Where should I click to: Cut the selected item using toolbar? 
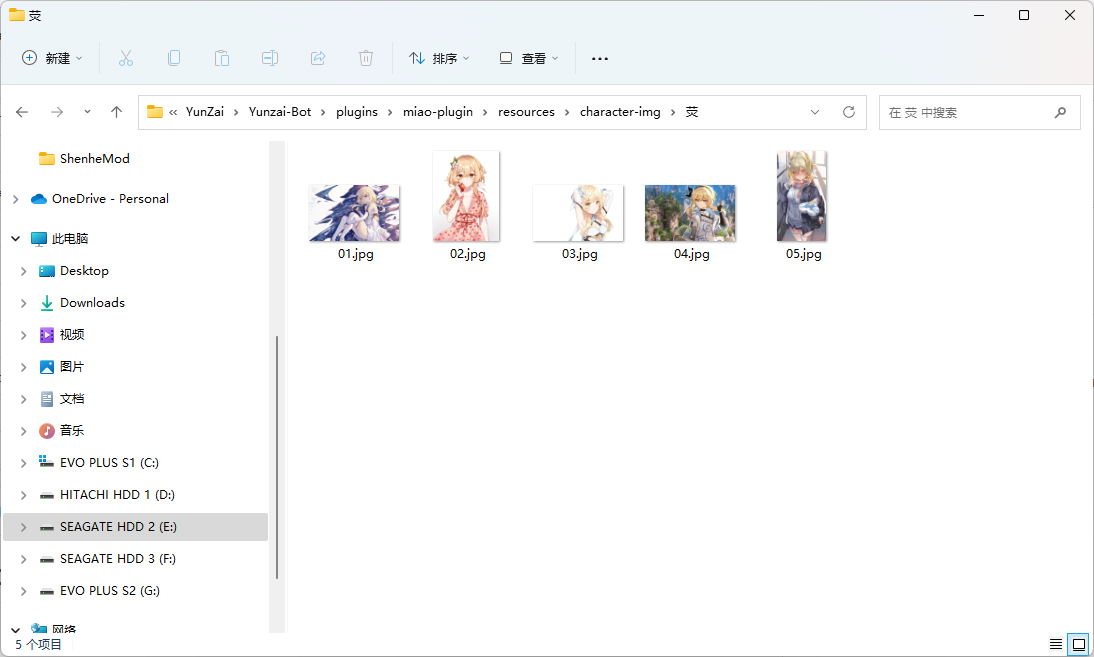pyautogui.click(x=125, y=58)
